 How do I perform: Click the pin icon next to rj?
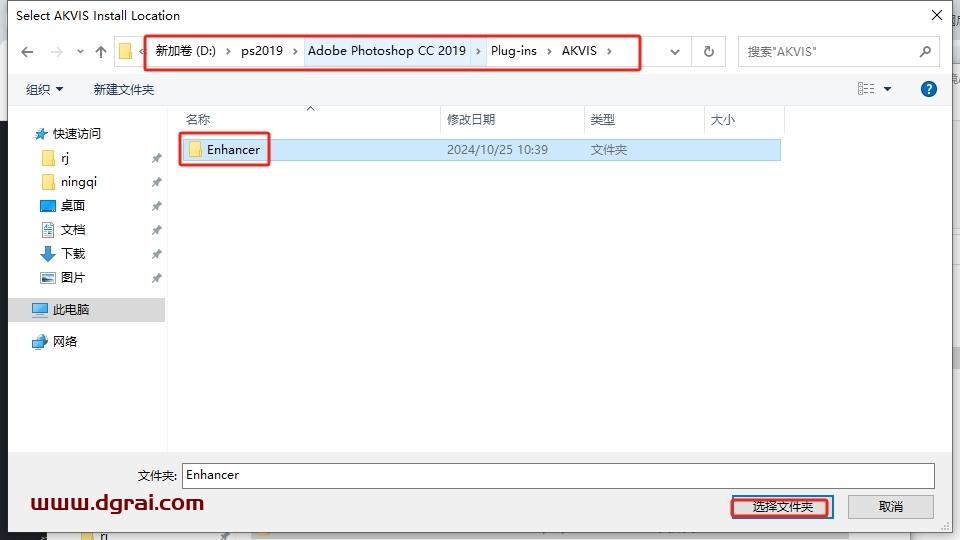tap(157, 159)
